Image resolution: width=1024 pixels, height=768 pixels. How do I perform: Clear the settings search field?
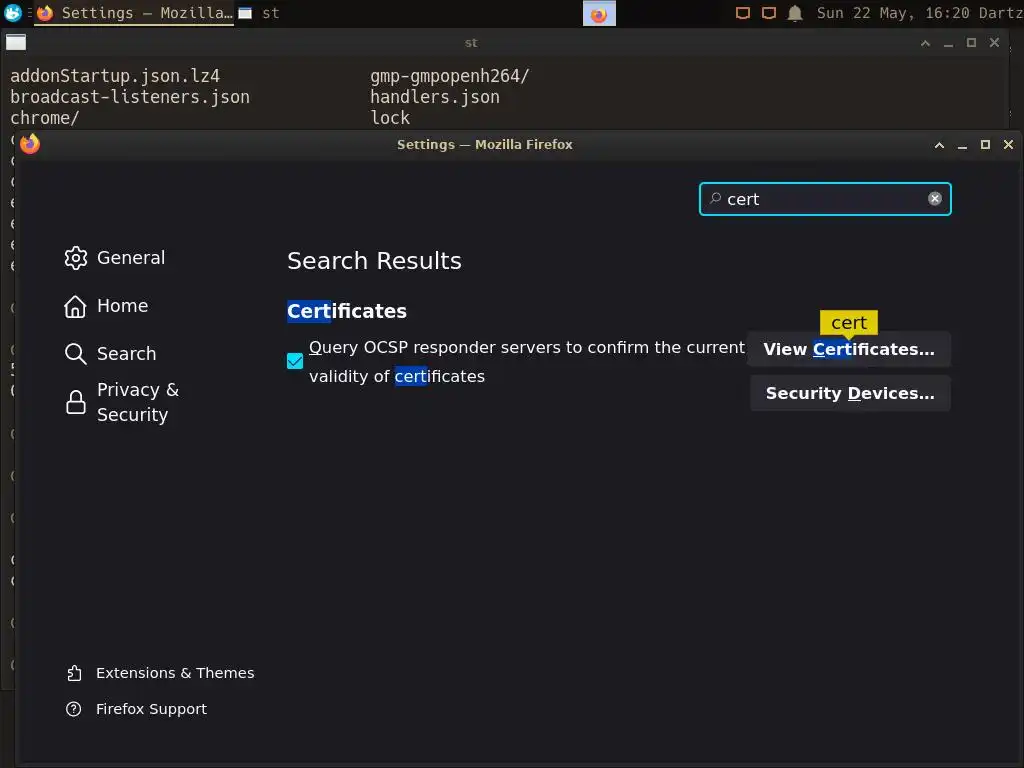coord(935,199)
